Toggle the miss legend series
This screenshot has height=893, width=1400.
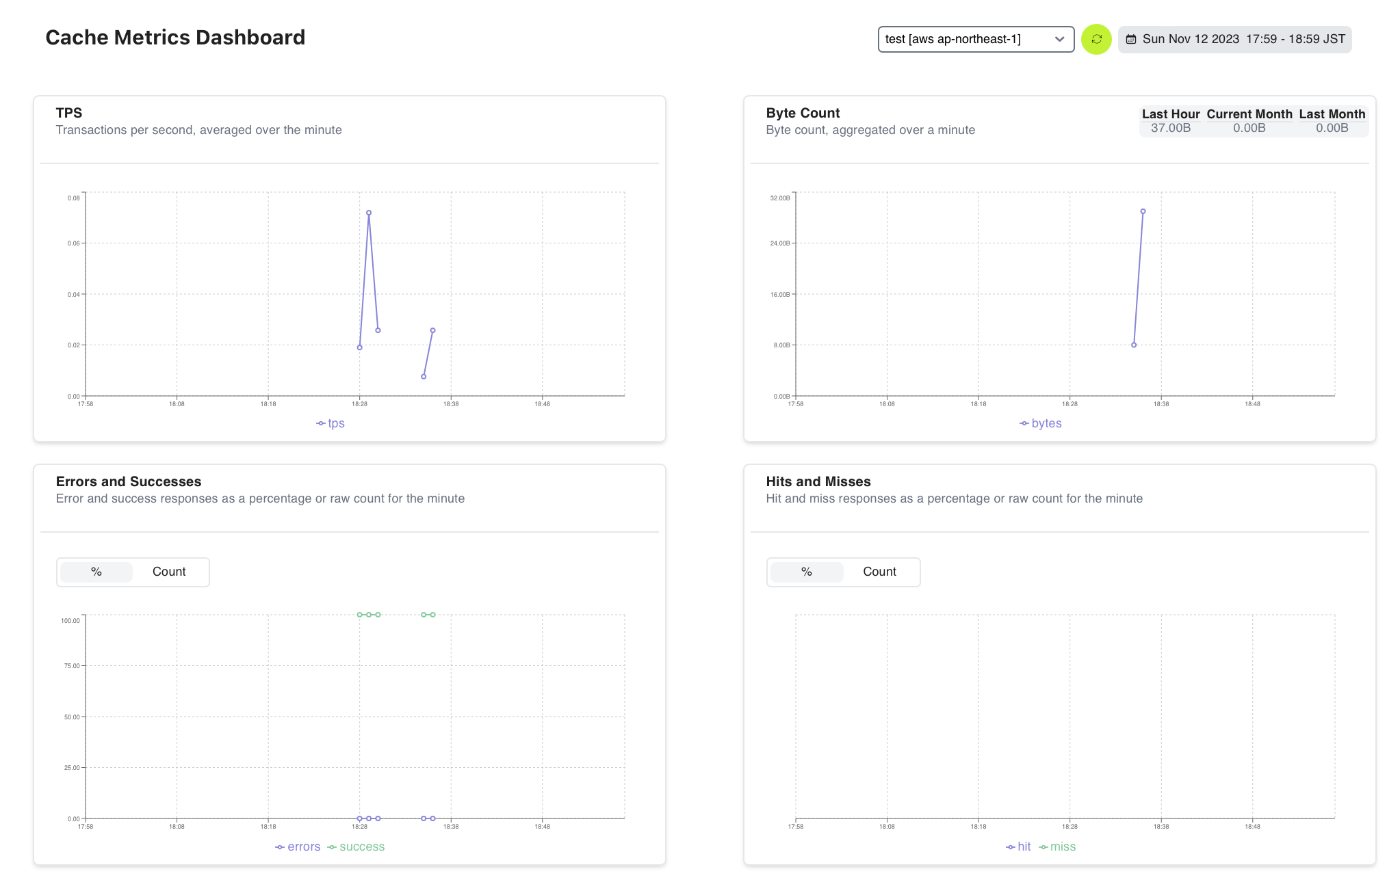coord(1057,847)
